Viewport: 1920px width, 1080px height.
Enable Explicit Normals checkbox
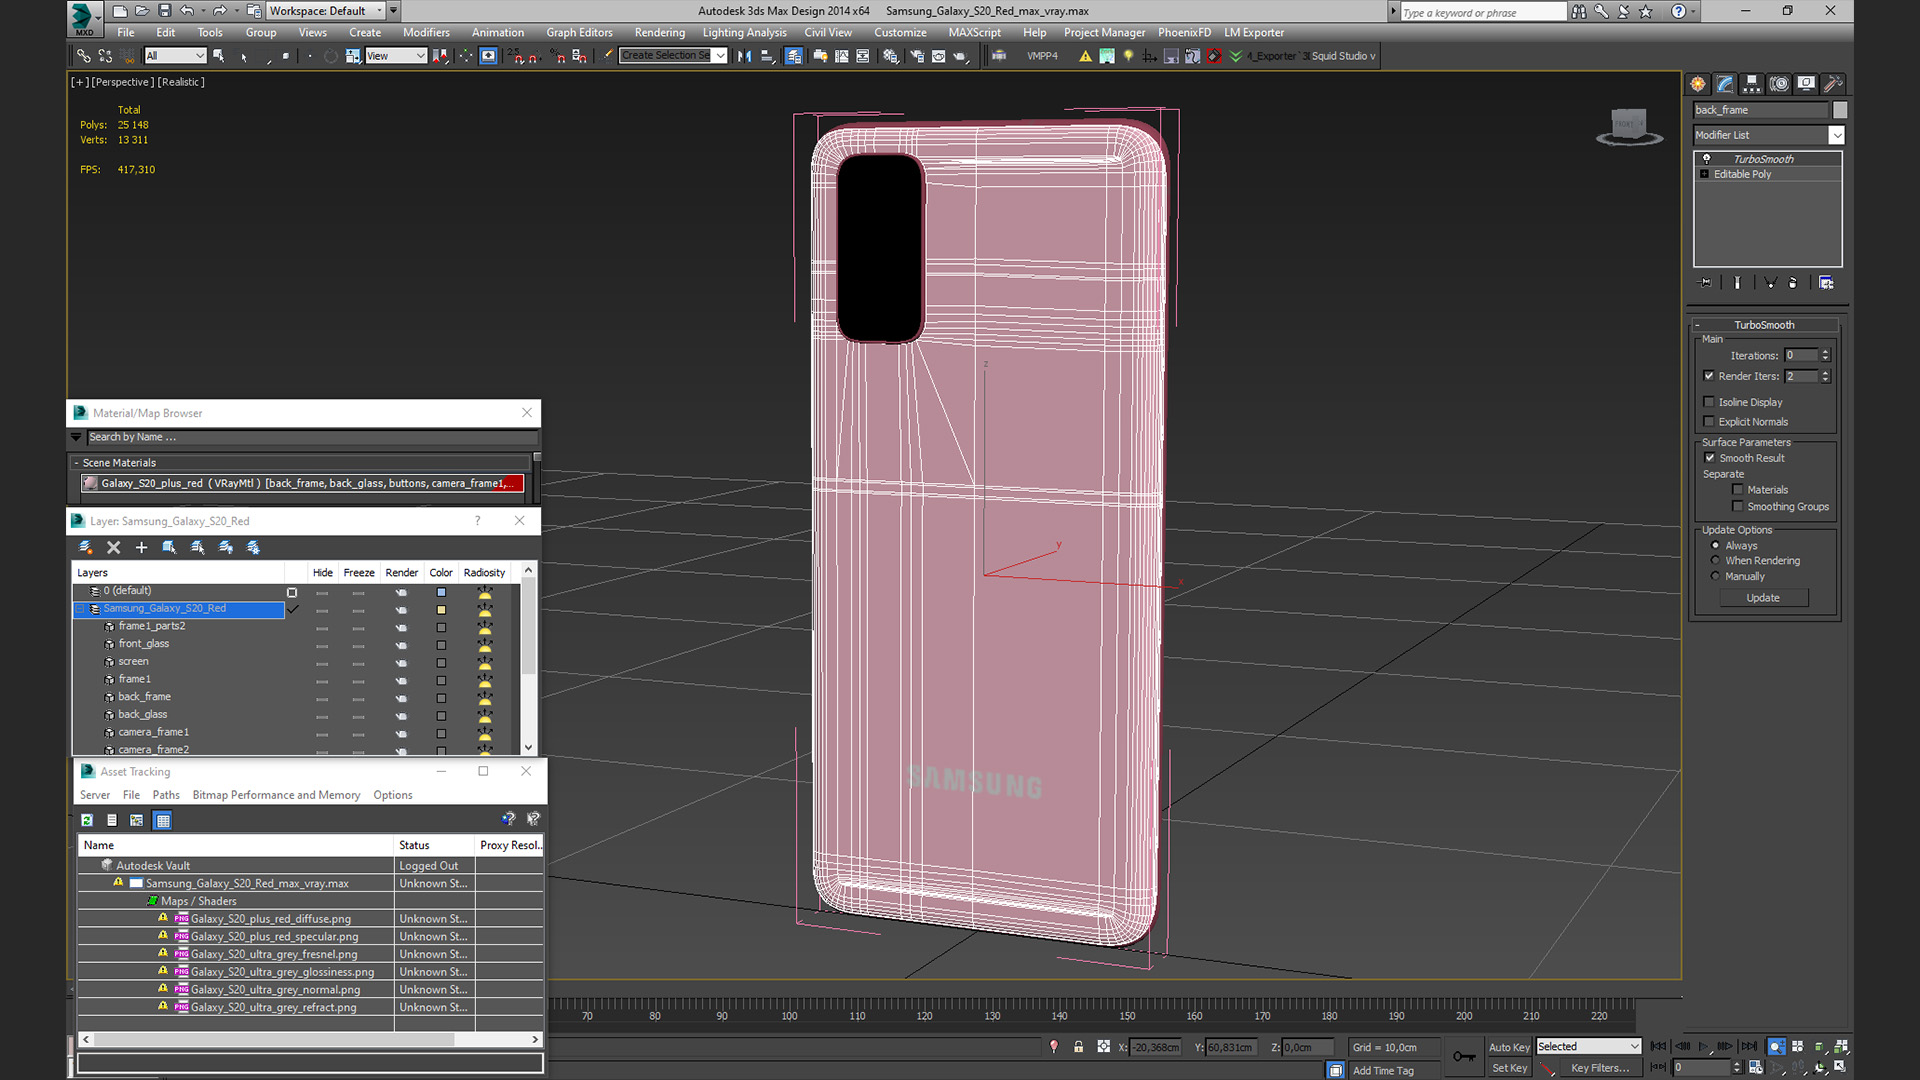tap(1709, 422)
